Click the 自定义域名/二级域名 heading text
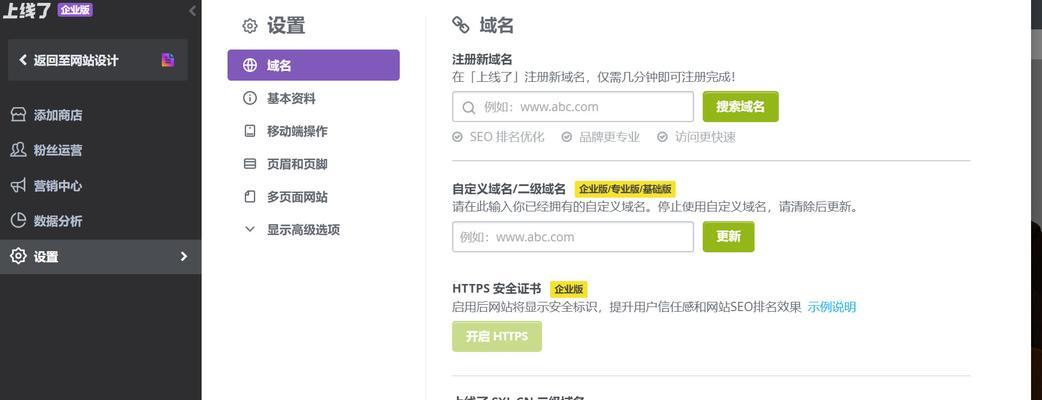This screenshot has width=1042, height=400. pos(509,189)
